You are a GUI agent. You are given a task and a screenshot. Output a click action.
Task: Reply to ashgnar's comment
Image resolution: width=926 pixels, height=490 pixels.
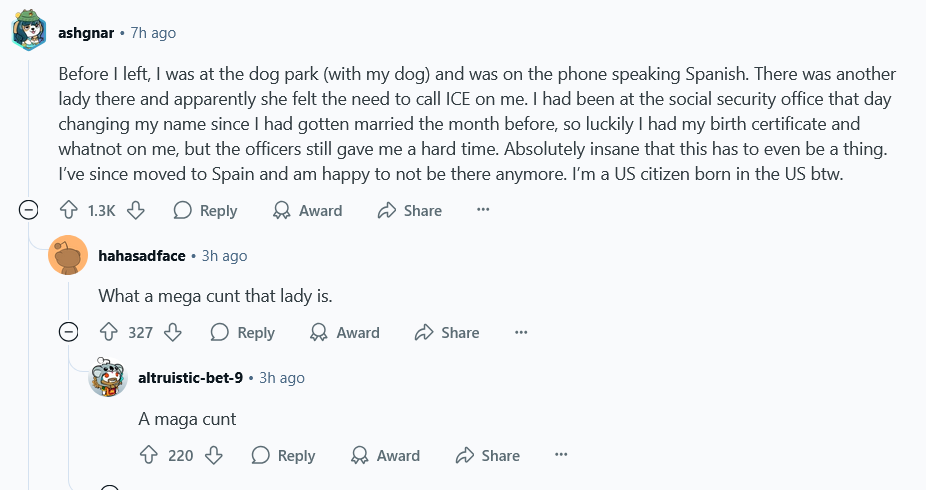pyautogui.click(x=206, y=210)
